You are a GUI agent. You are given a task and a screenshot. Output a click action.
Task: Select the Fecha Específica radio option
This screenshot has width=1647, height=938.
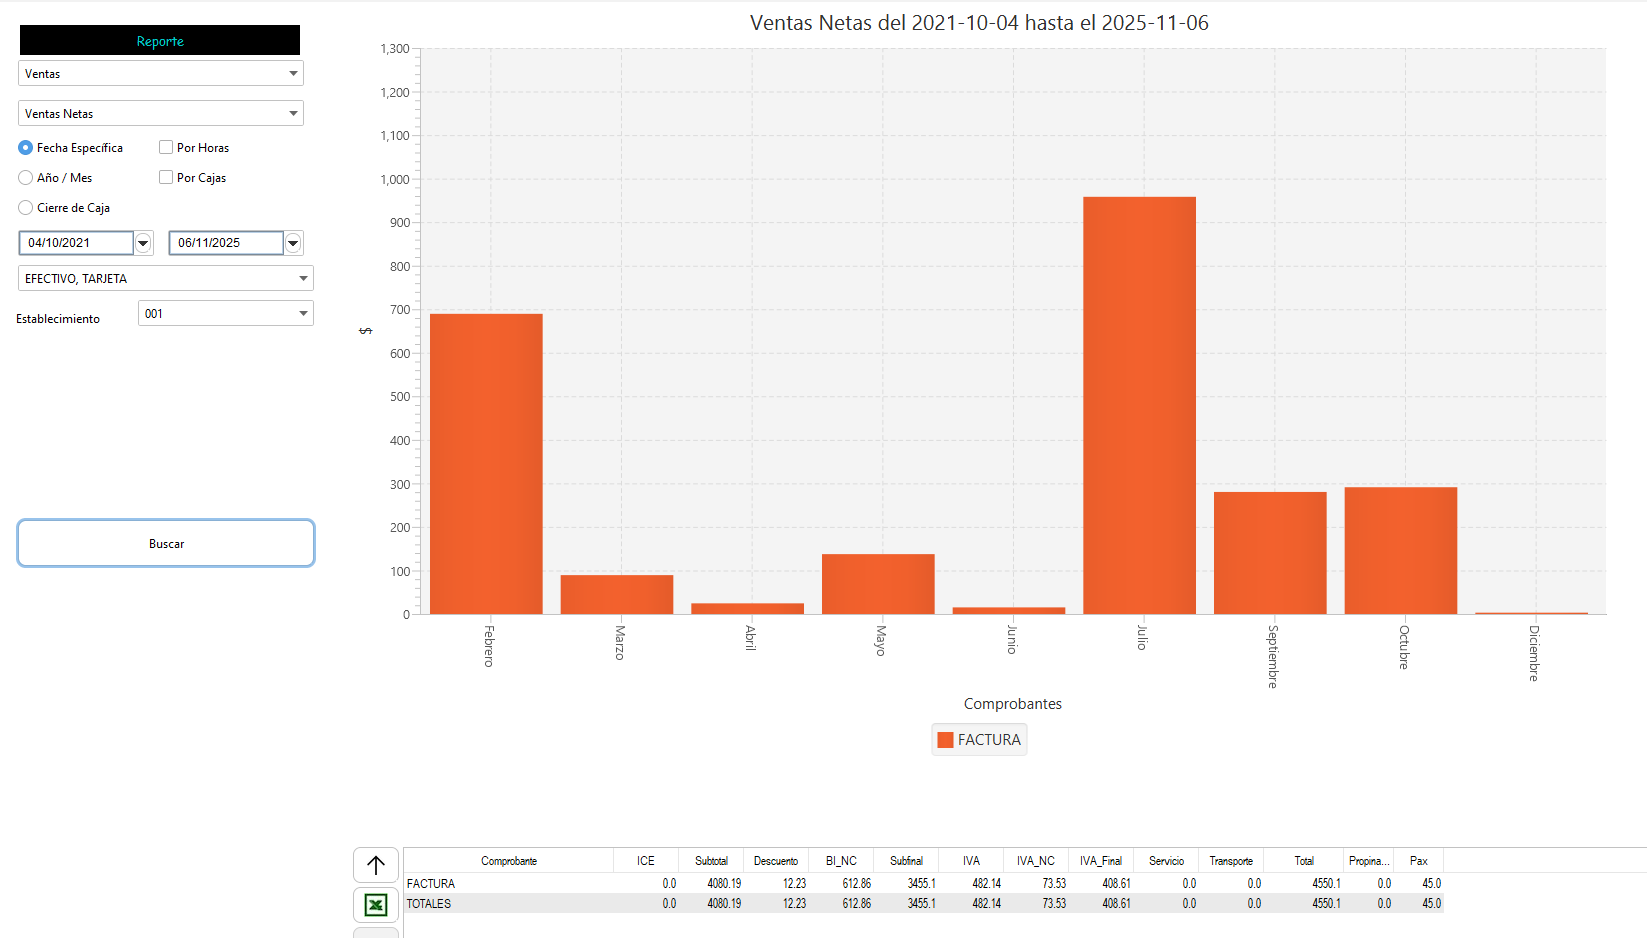(x=26, y=148)
